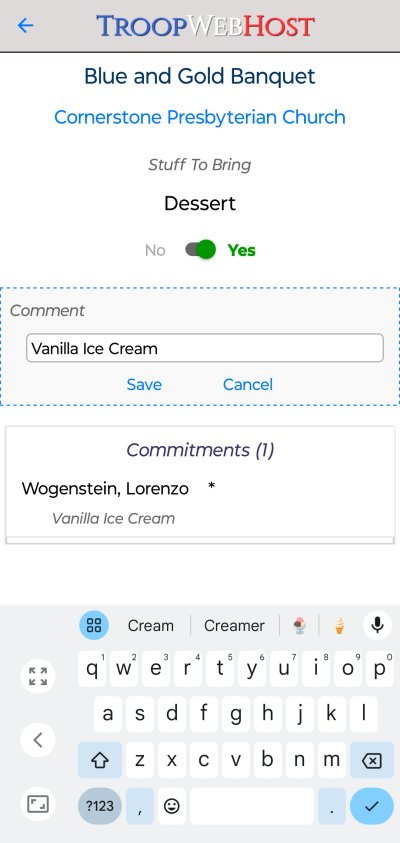Cancel the comment edit
This screenshot has width=400, height=843.
coord(248,384)
